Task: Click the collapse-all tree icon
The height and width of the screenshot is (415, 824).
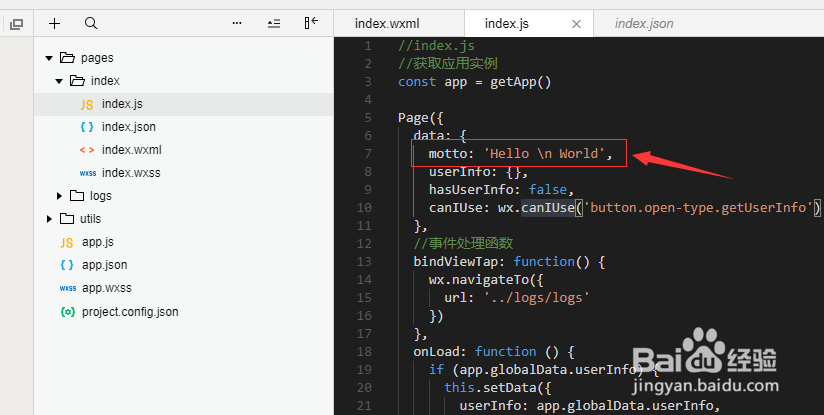Action: (274, 23)
